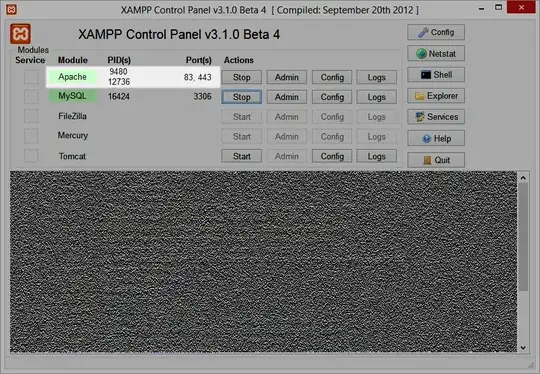This screenshot has height=374, width=540.
Task: Open the Explorer folder button
Action: pyautogui.click(x=436, y=96)
